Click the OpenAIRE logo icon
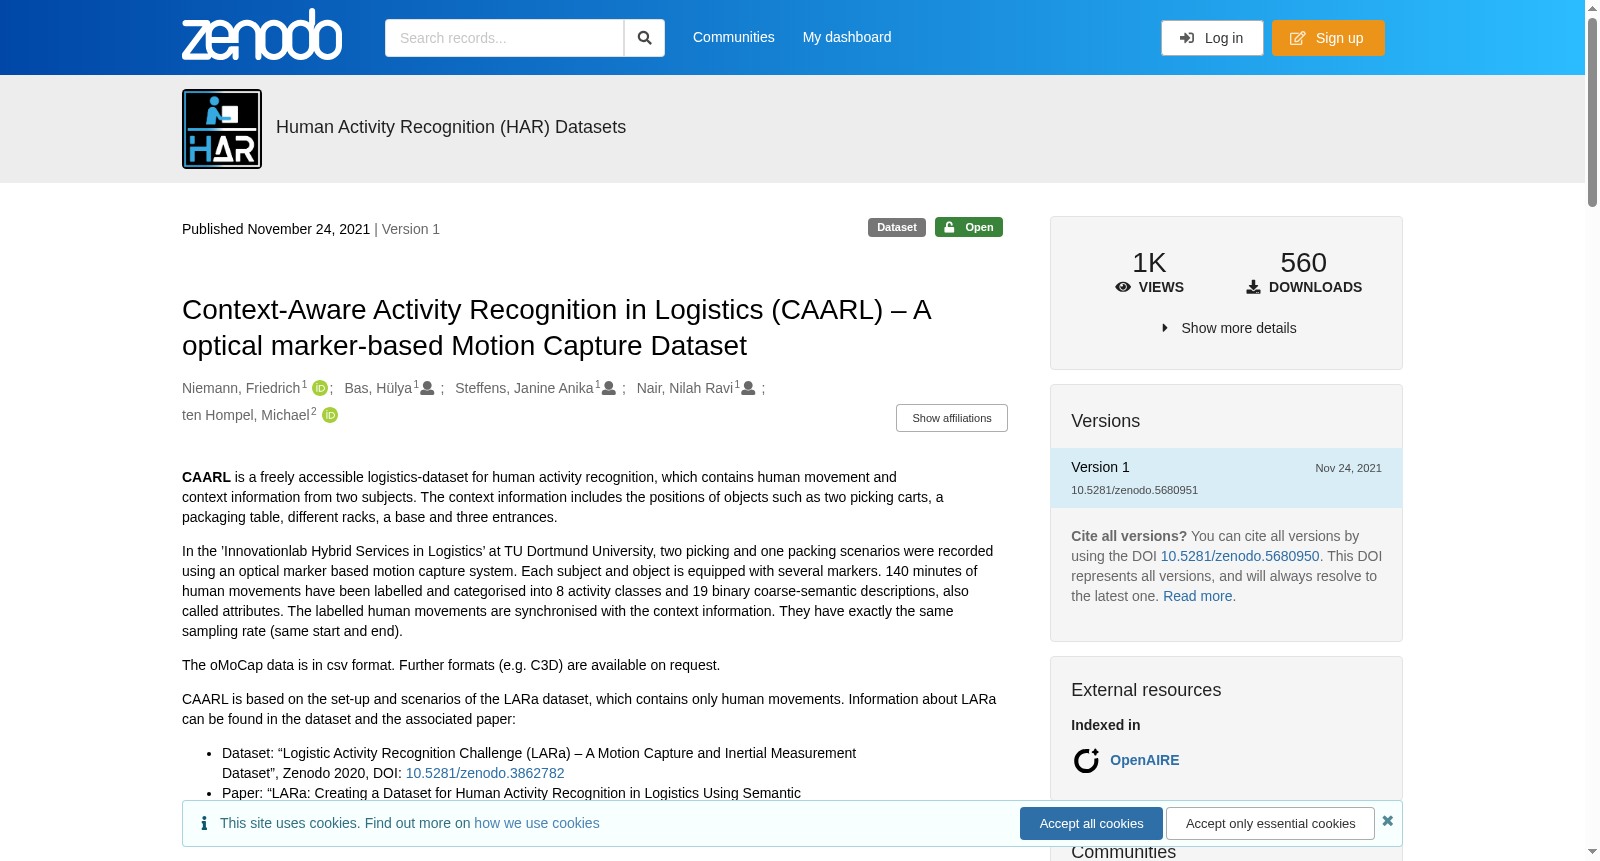Viewport: 1600px width, 861px height. coord(1086,761)
